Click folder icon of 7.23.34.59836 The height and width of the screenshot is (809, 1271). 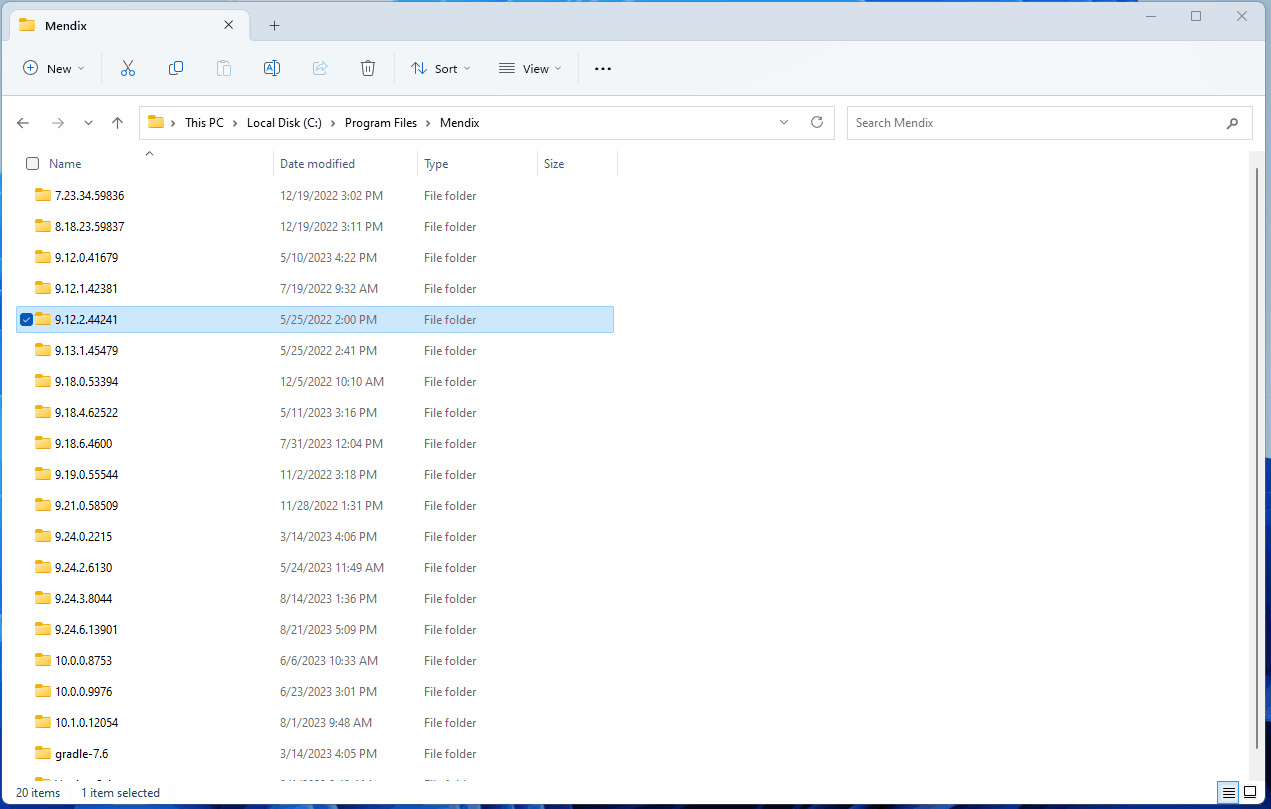pyautogui.click(x=42, y=195)
